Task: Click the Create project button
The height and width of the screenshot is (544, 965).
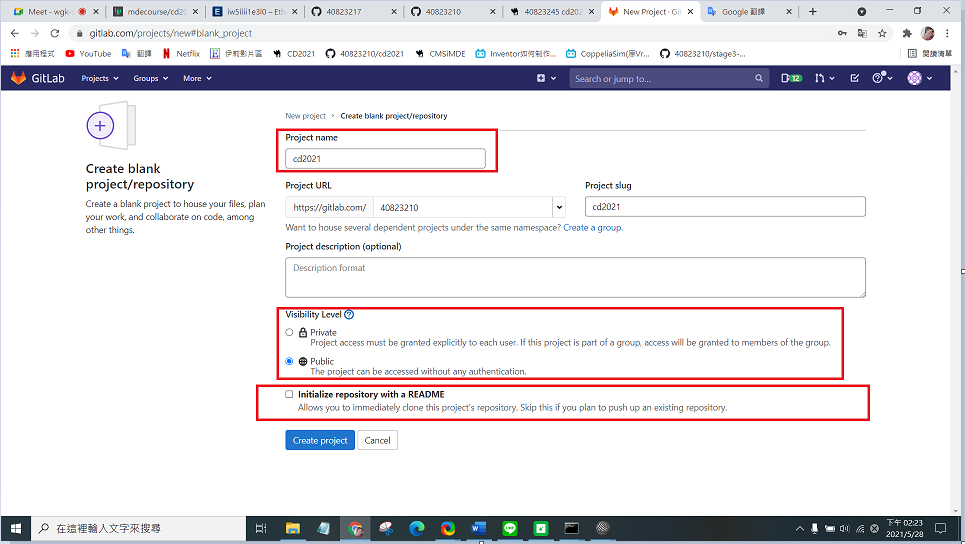Action: click(320, 440)
